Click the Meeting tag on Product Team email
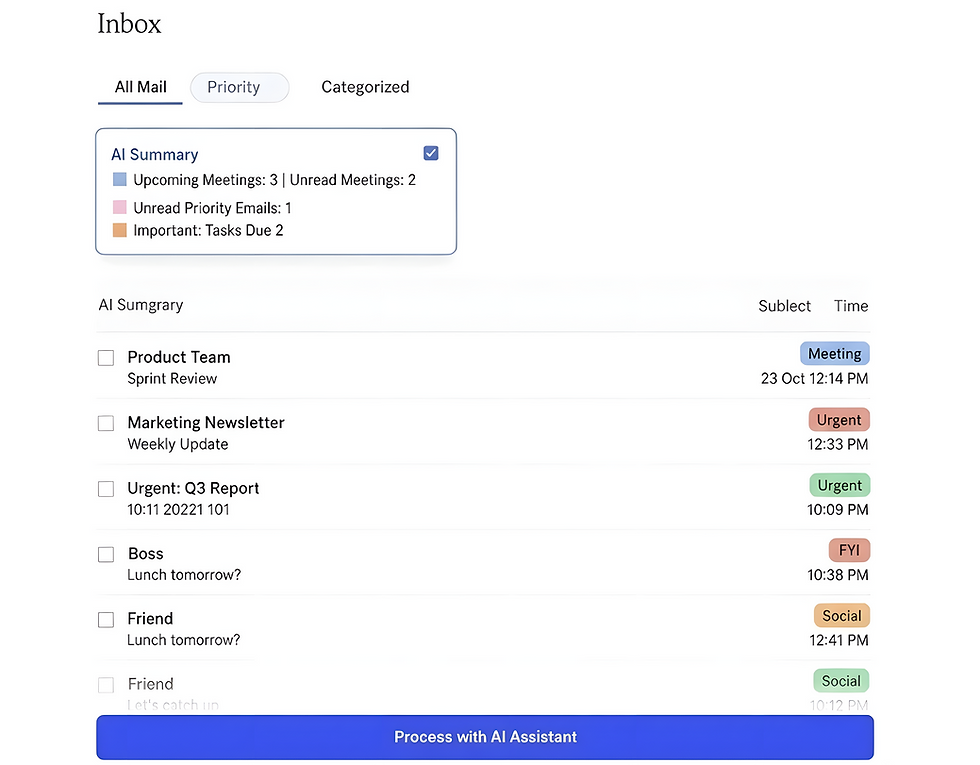 [x=834, y=353]
